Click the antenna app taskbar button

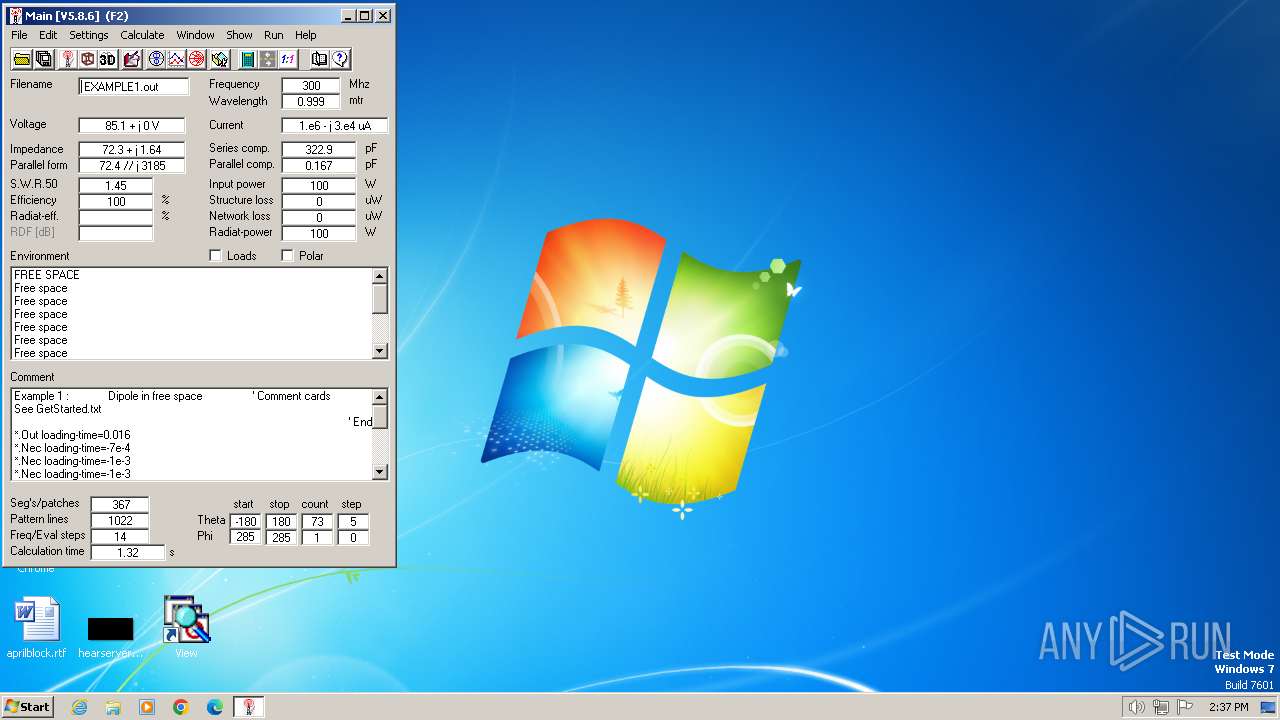[x=249, y=707]
